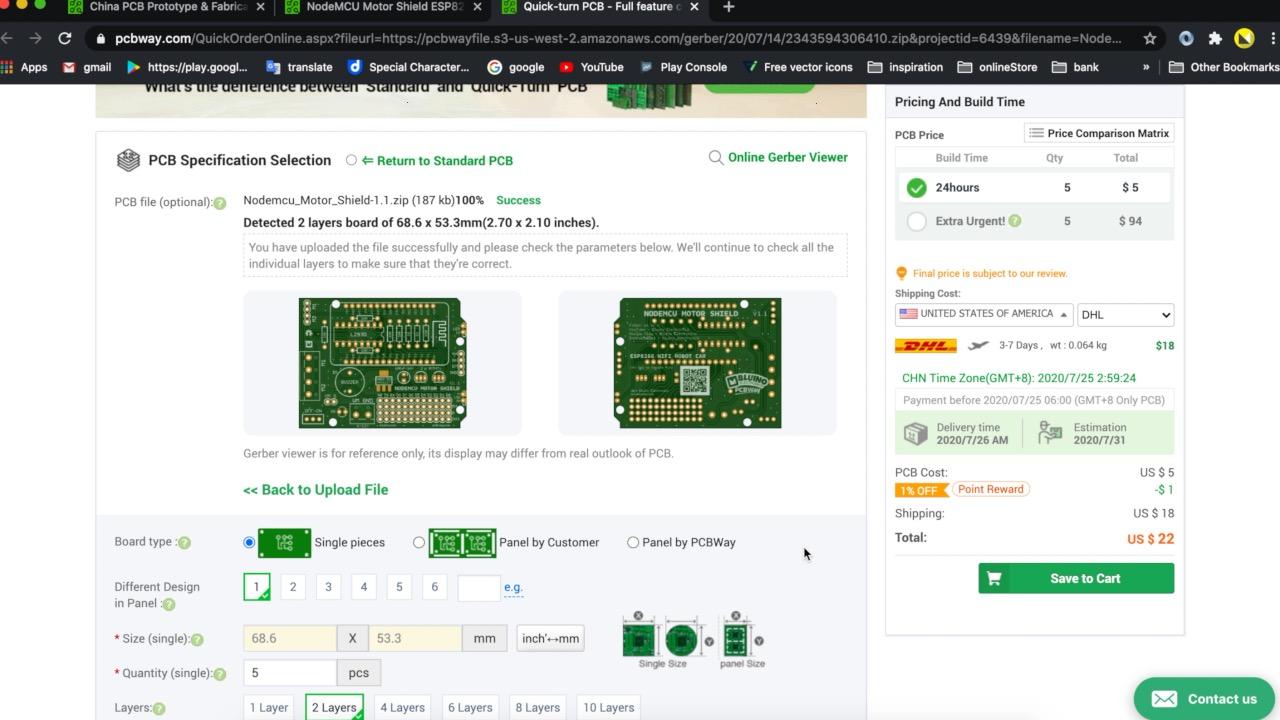Reload the current page

tap(65, 38)
